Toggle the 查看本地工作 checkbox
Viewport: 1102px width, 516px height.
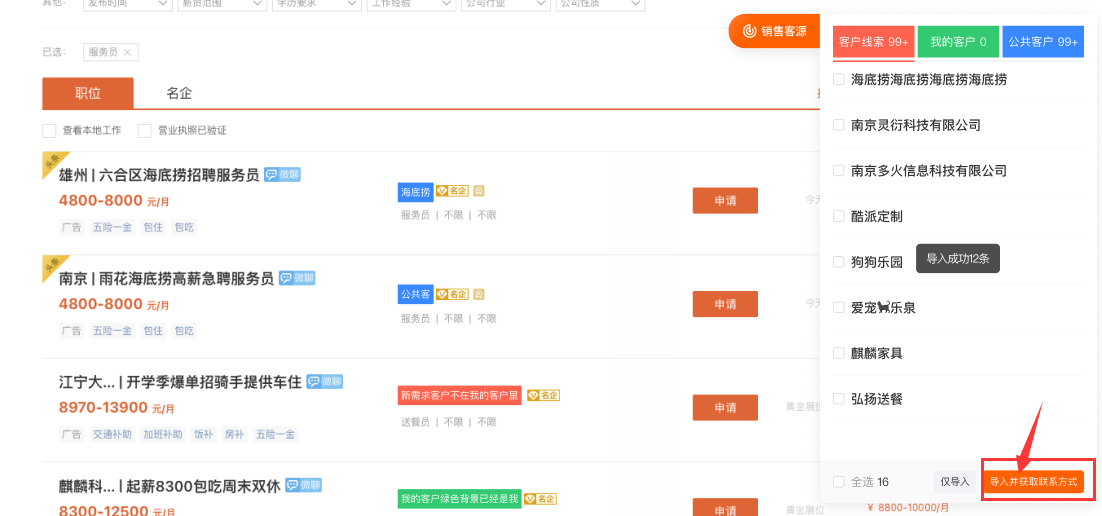click(48, 131)
